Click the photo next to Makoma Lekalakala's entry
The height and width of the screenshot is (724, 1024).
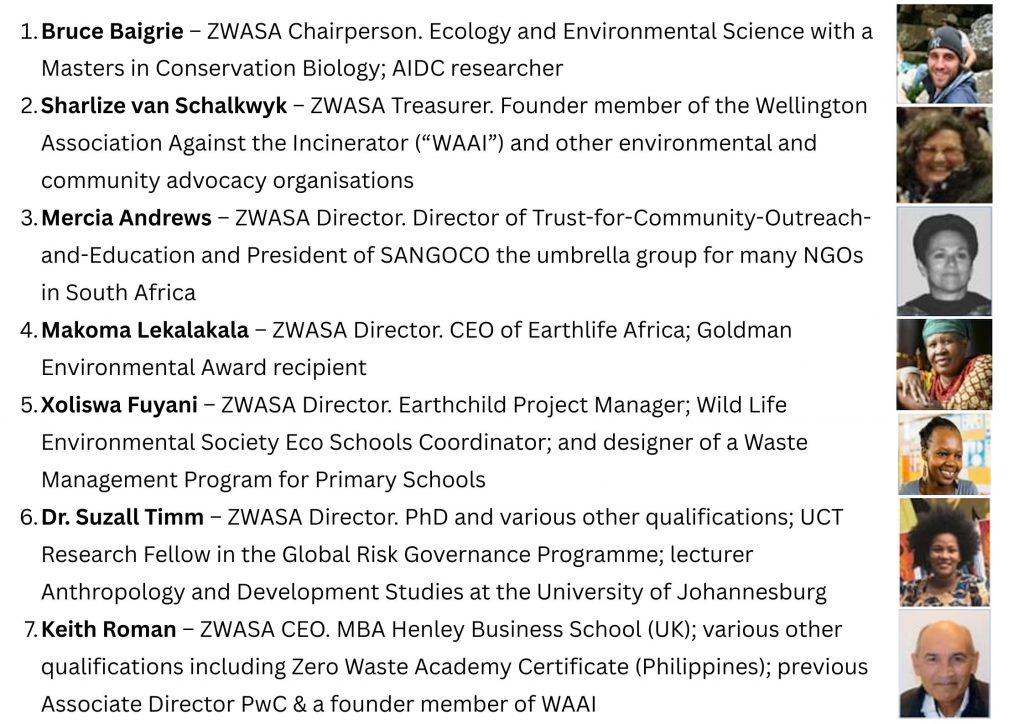point(944,364)
